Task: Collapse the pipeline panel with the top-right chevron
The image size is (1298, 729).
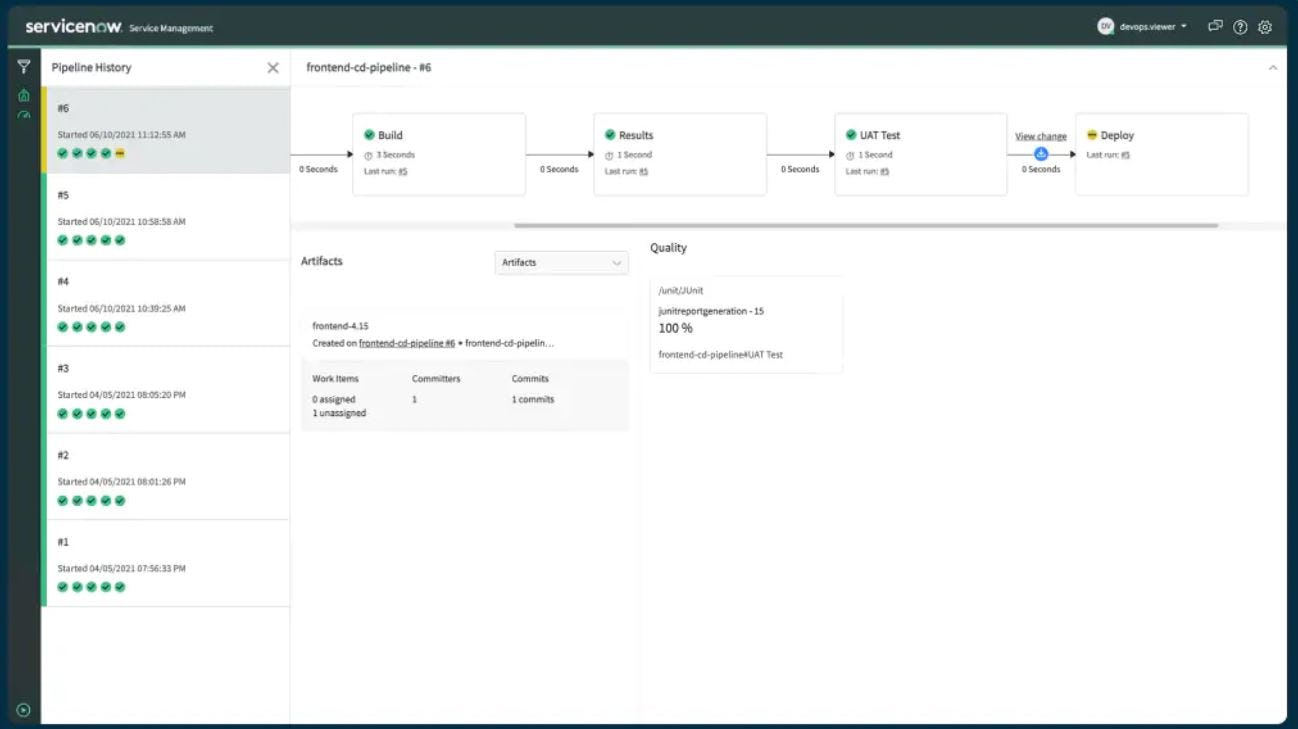Action: point(1273,67)
